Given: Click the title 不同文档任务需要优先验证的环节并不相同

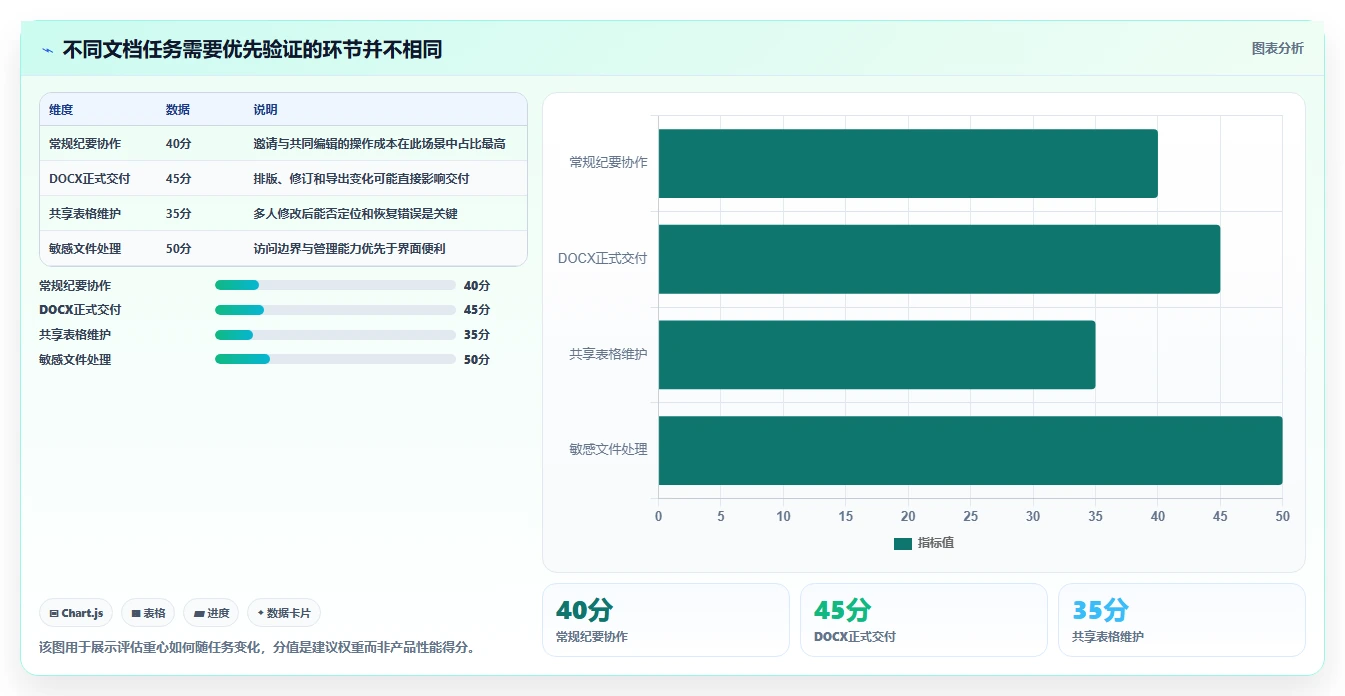Looking at the screenshot, I should tap(252, 50).
